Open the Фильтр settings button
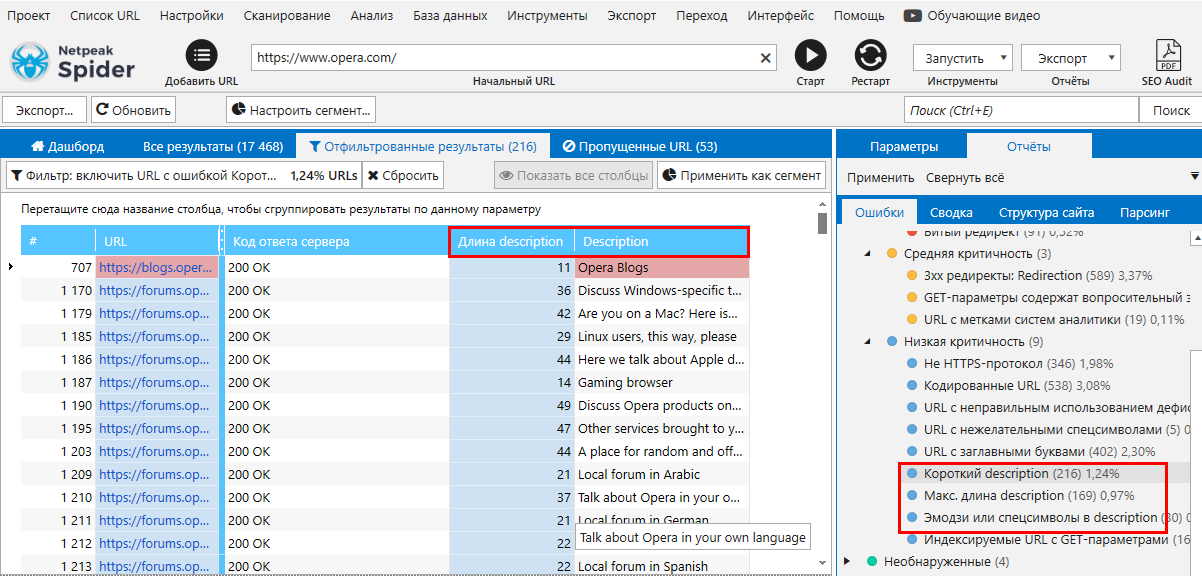Viewport: 1202px width, 576px height. click(183, 175)
